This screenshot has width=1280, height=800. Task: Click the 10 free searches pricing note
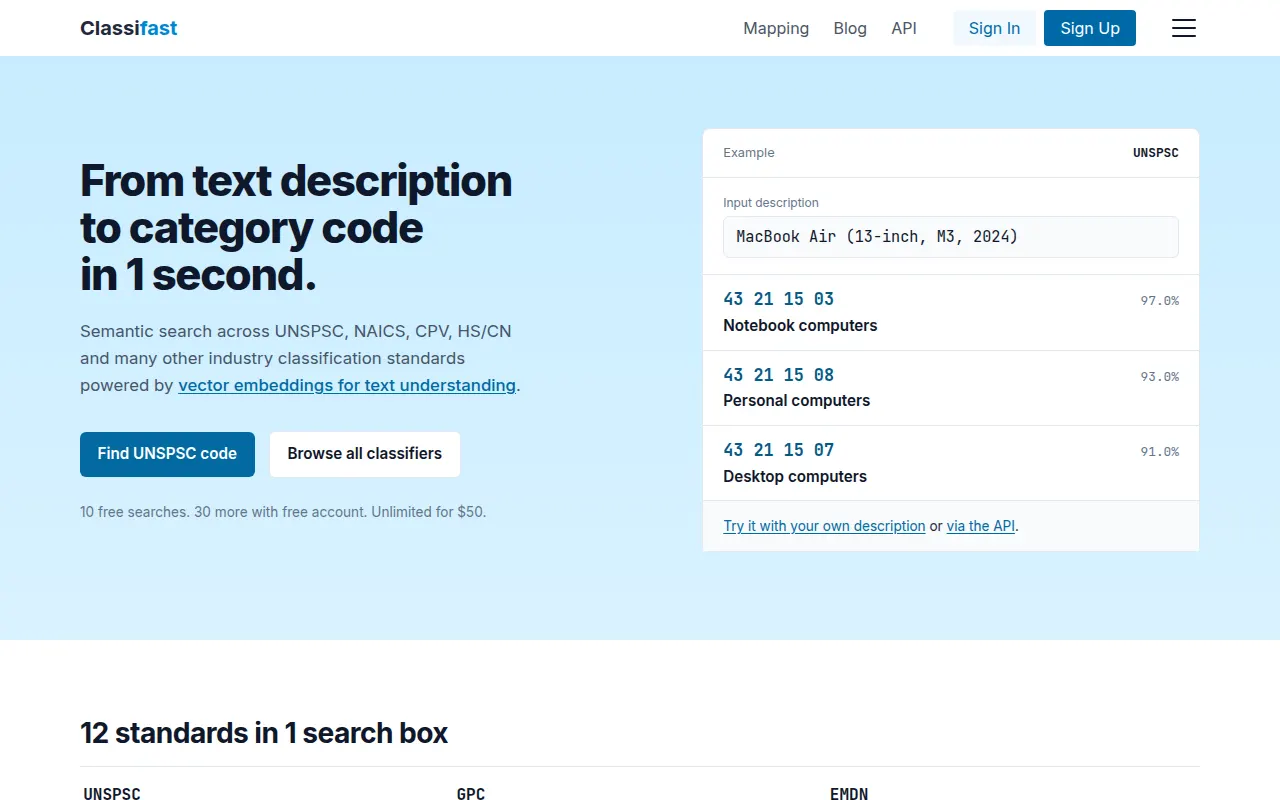click(x=283, y=512)
